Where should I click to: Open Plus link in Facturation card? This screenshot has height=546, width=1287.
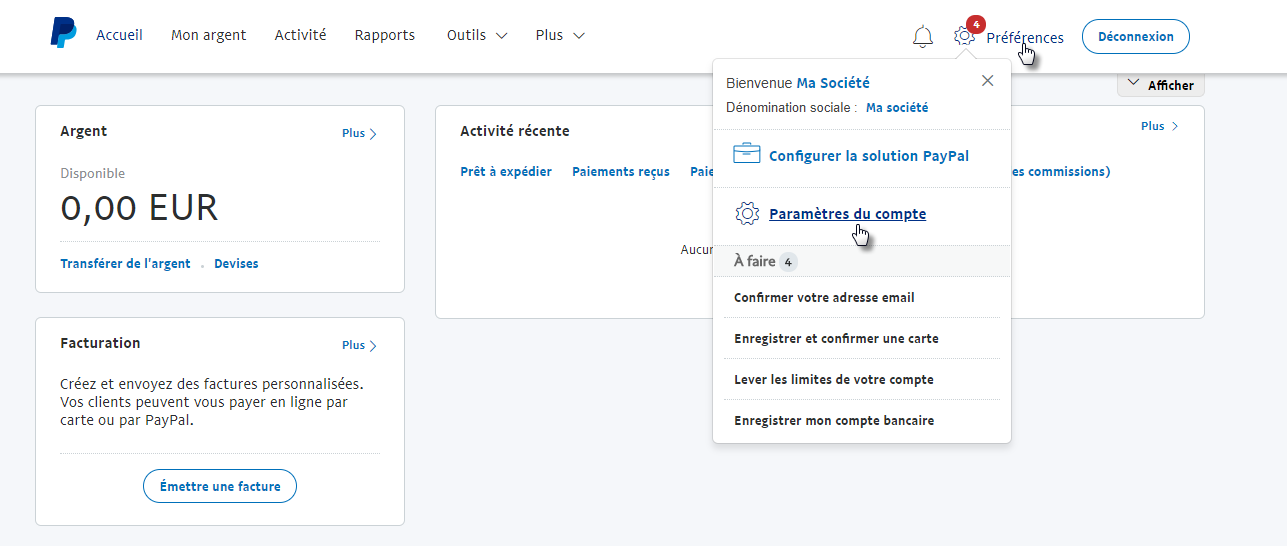pos(359,345)
